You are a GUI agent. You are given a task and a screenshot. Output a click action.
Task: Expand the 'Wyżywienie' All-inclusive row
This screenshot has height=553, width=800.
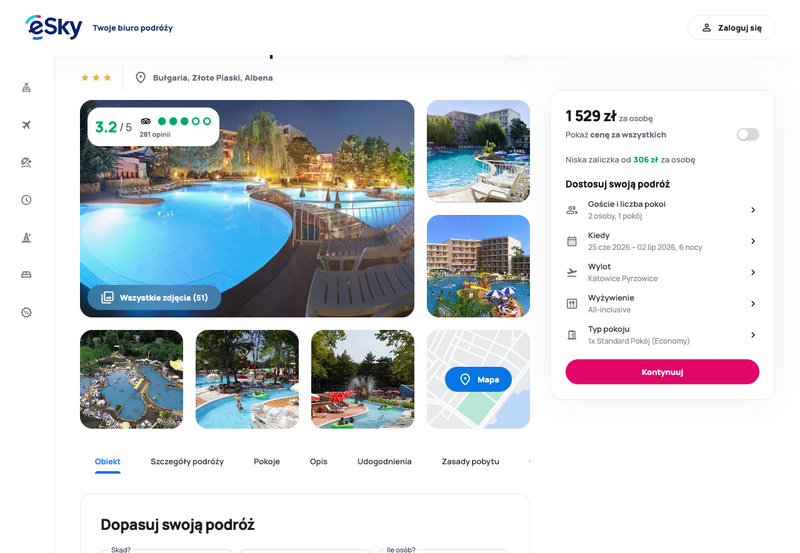[x=662, y=304]
